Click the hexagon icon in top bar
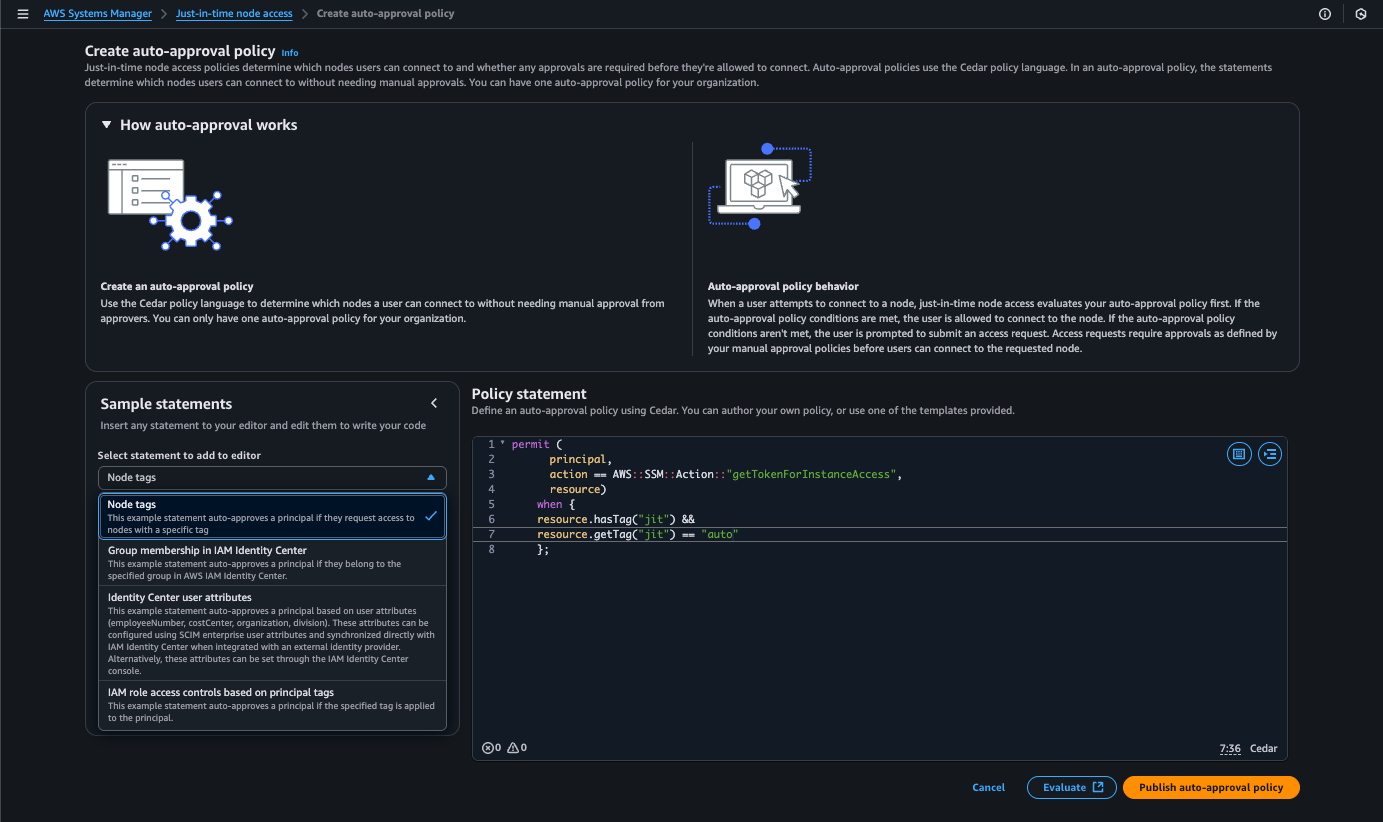Image resolution: width=1383 pixels, height=822 pixels. click(1360, 14)
